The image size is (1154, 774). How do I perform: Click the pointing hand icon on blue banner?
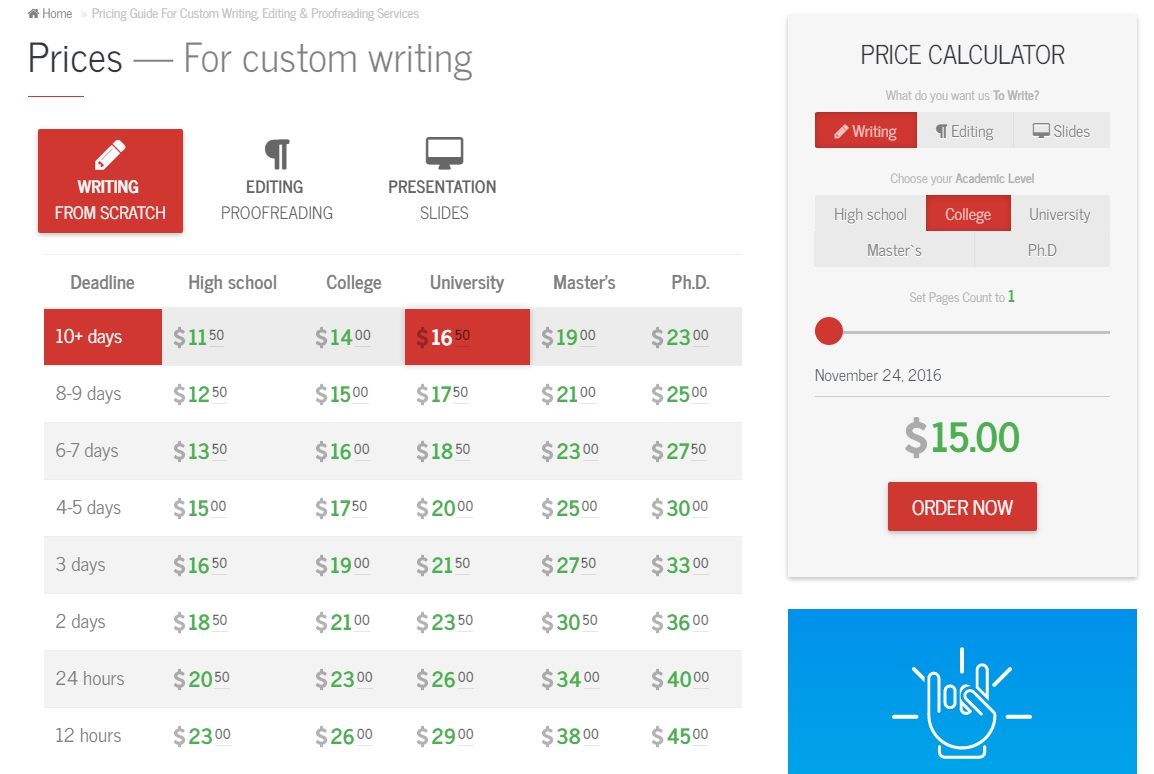[x=962, y=703]
